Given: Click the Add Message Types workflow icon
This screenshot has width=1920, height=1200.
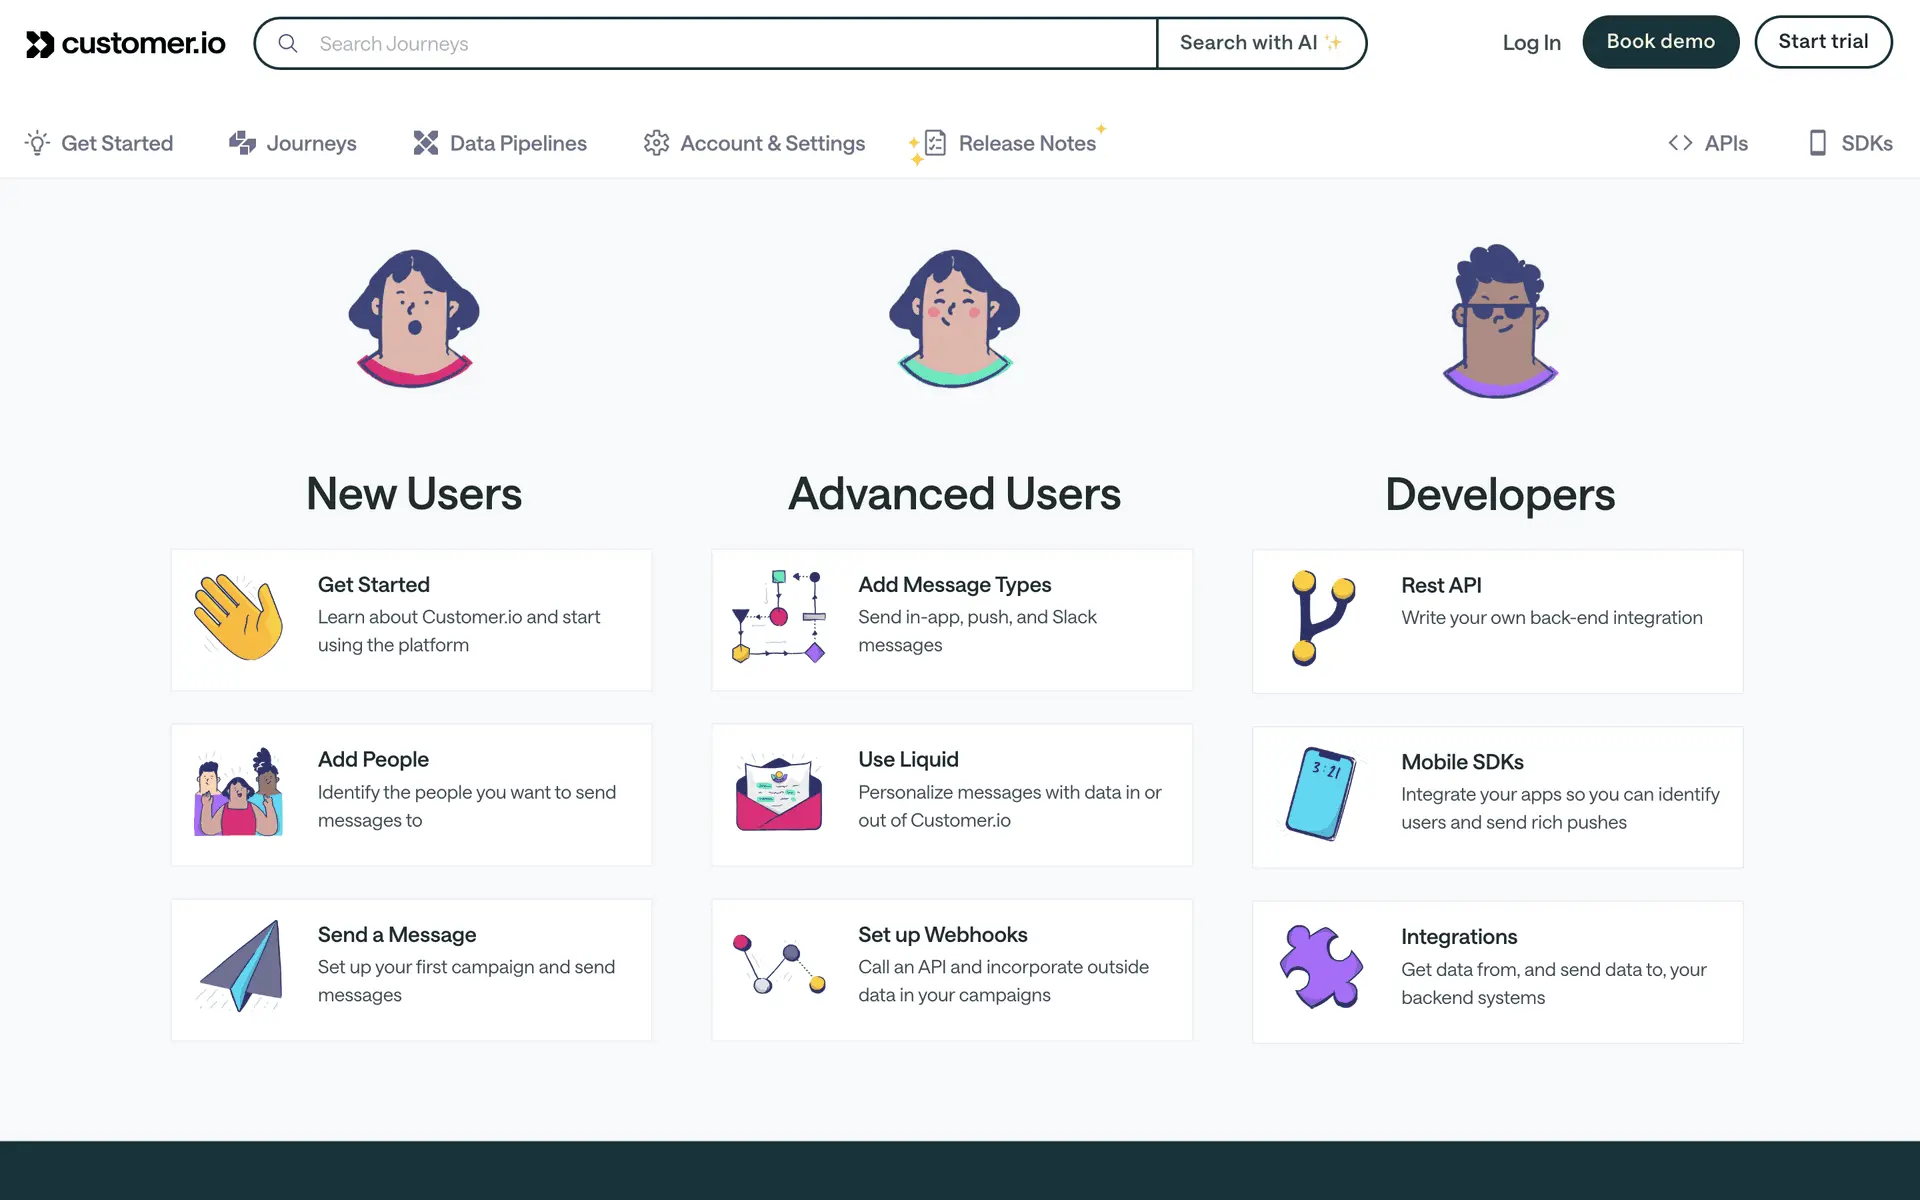Looking at the screenshot, I should (x=779, y=617).
